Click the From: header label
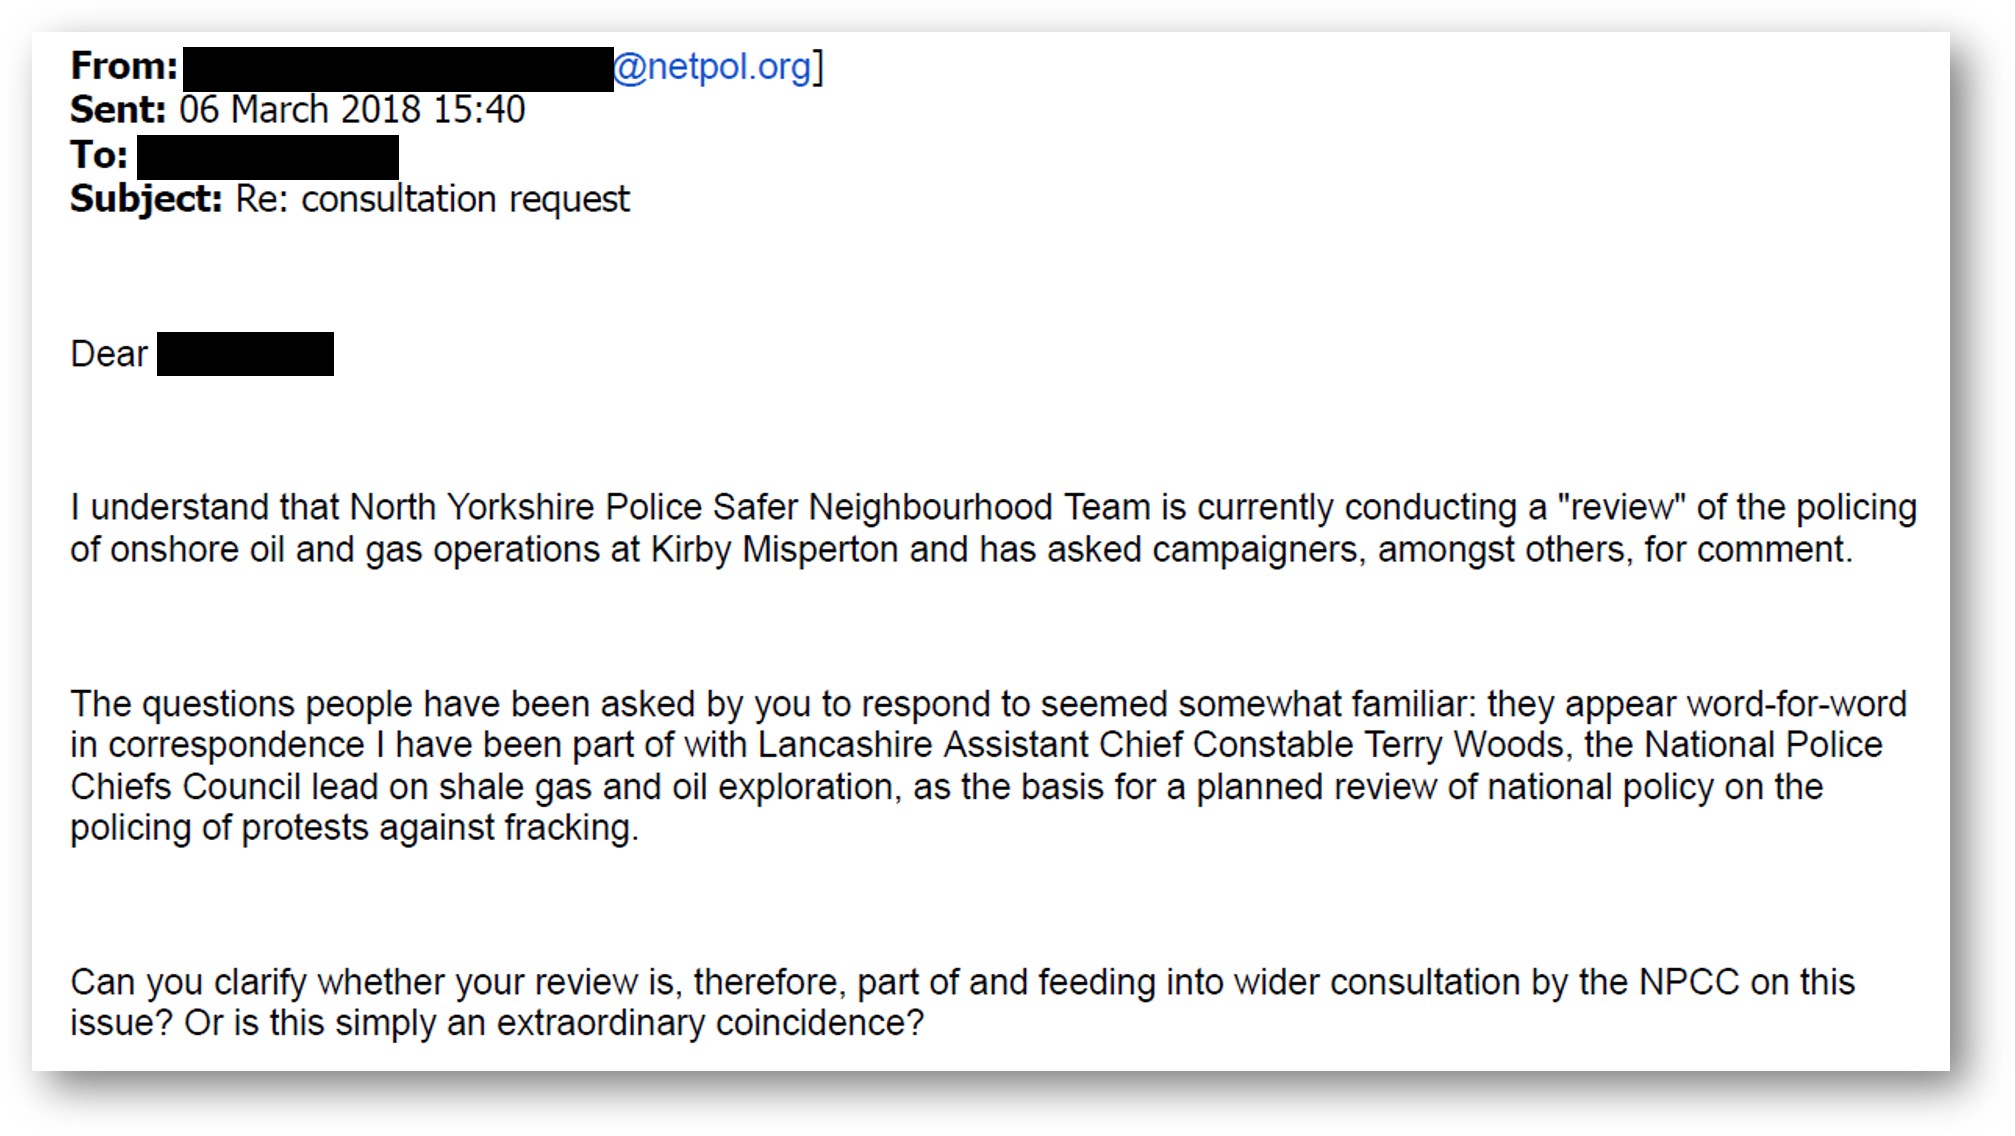Image resolution: width=2015 pixels, height=1136 pixels. click(124, 66)
